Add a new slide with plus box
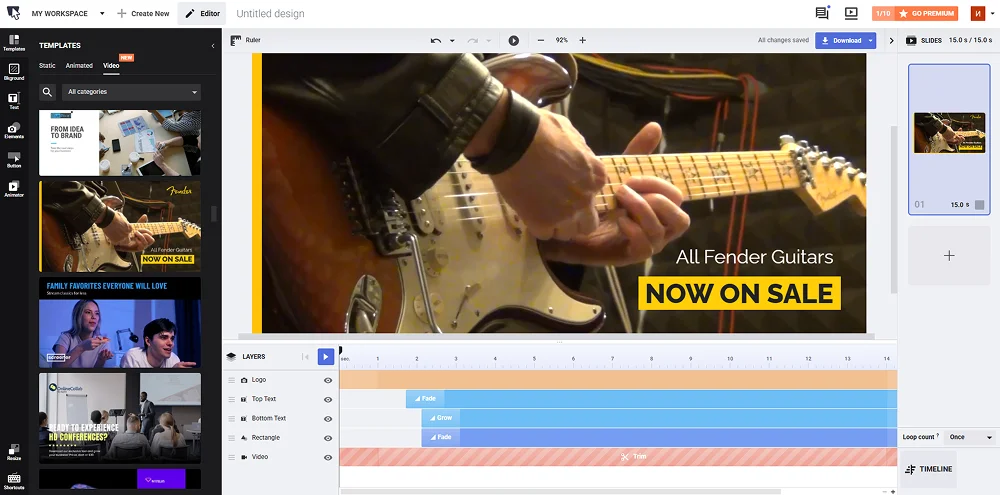The width and height of the screenshot is (1000, 495). (x=949, y=256)
